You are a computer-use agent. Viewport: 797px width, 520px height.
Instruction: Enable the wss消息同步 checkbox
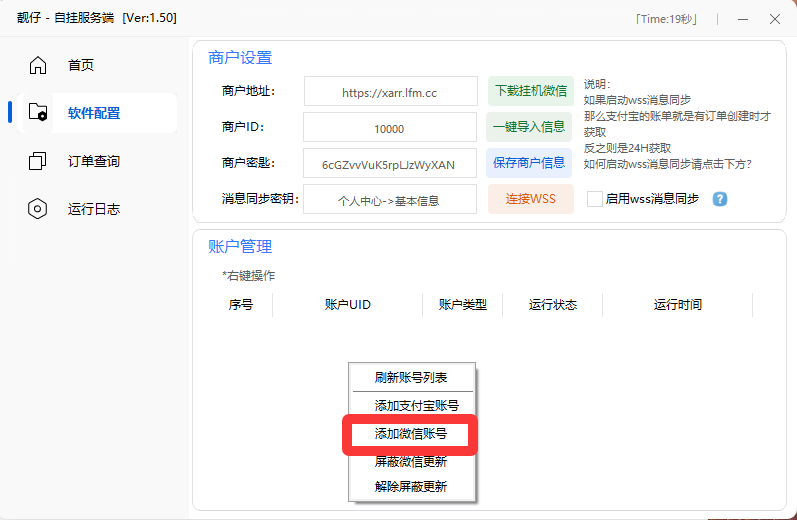595,199
